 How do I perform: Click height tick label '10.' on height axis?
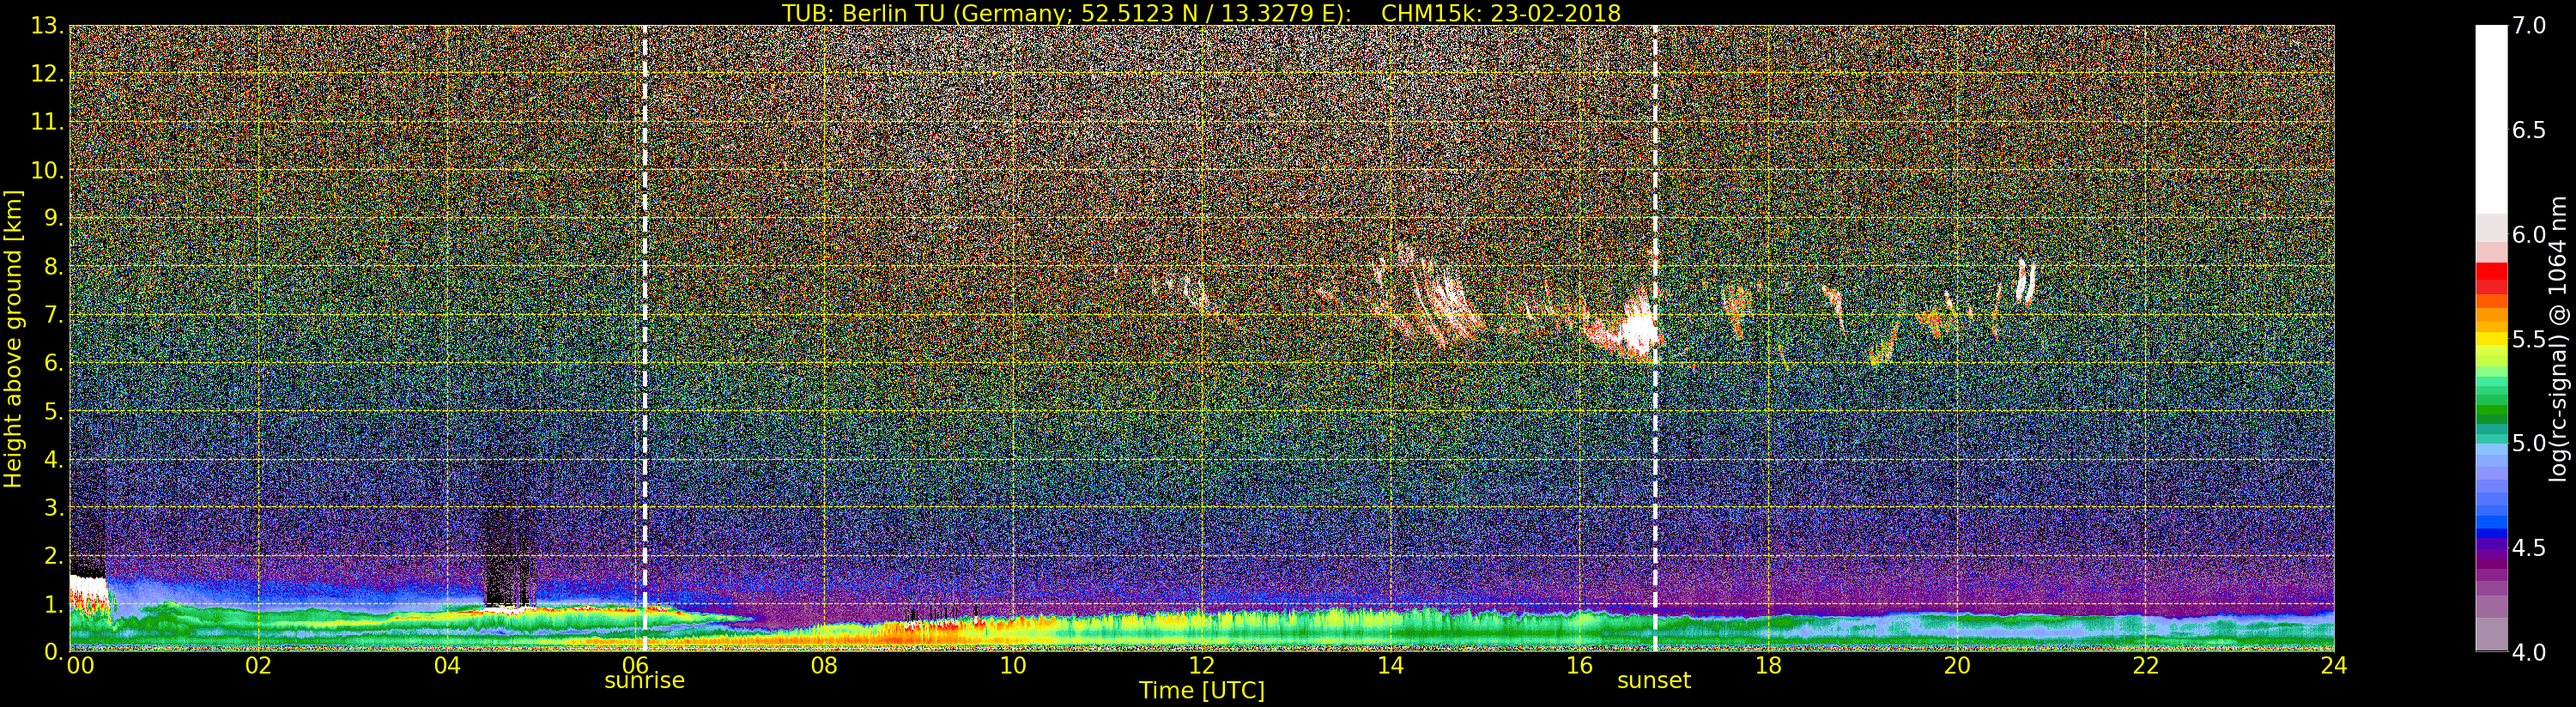click(47, 170)
